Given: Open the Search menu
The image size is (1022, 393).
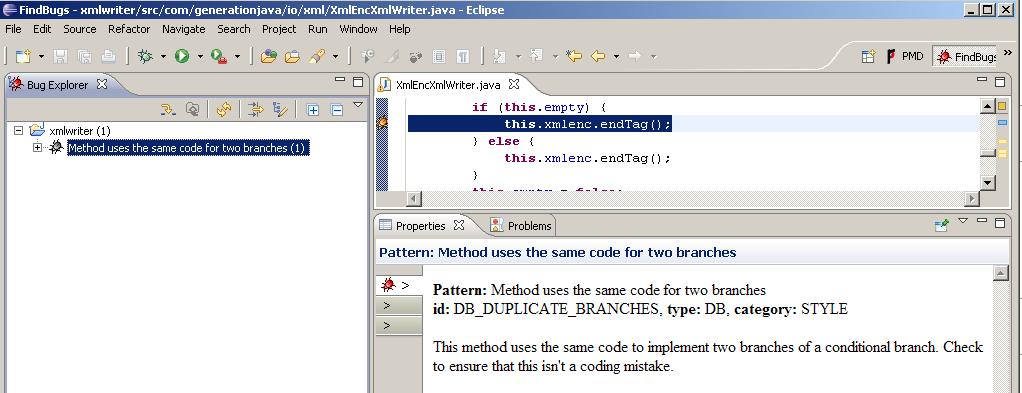Looking at the screenshot, I should pyautogui.click(x=234, y=29).
